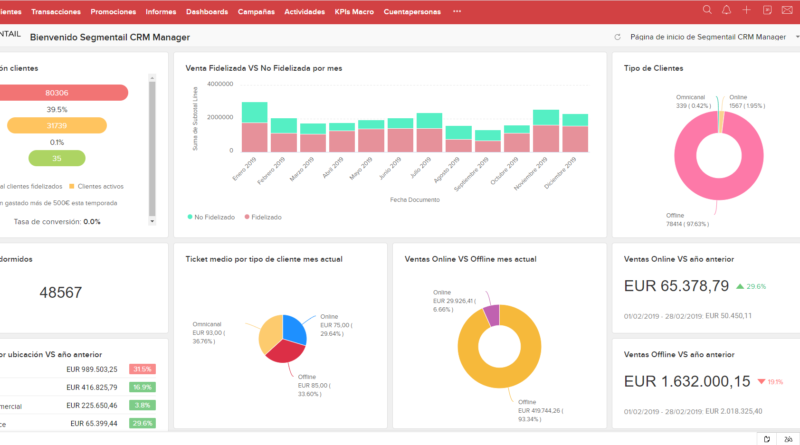Click the plus icon to create record
The width and height of the screenshot is (800, 445).
pos(745,10)
